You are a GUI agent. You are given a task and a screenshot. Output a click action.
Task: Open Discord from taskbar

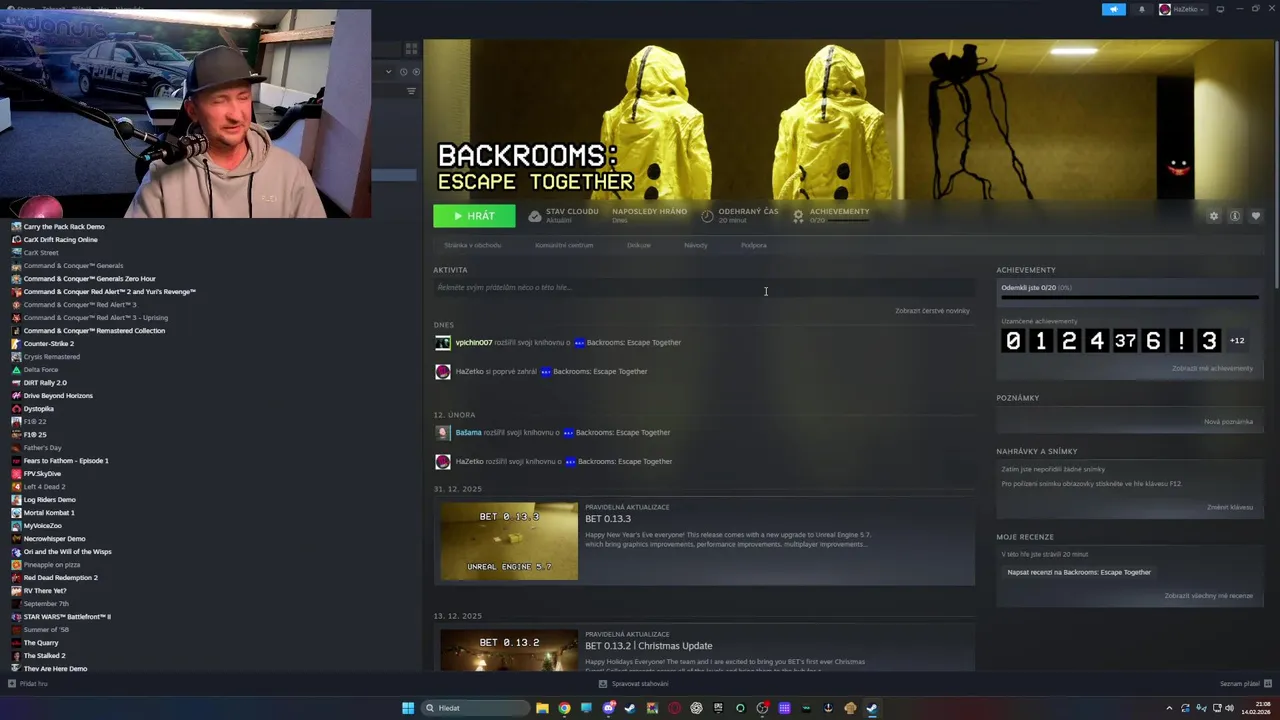[x=608, y=708]
